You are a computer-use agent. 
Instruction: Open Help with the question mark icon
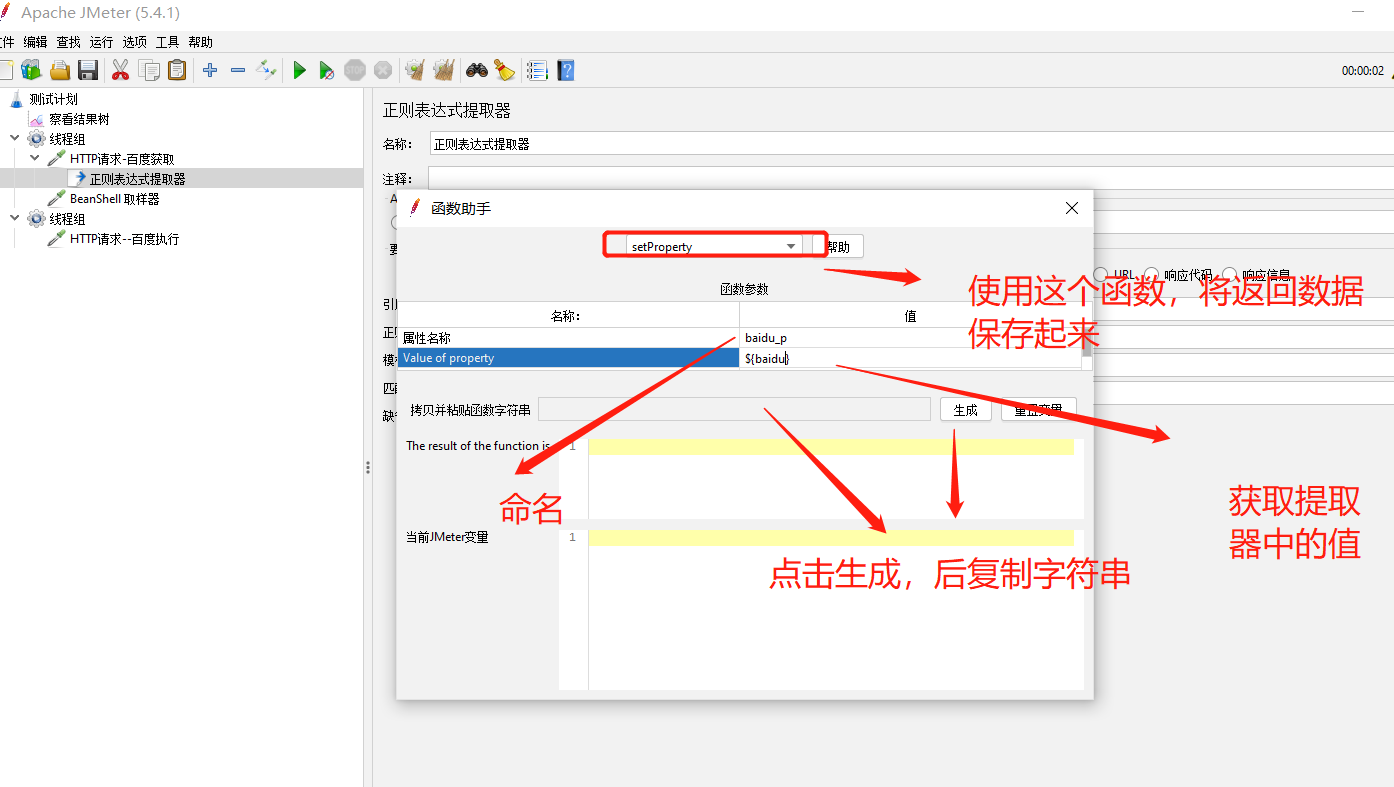pyautogui.click(x=566, y=70)
